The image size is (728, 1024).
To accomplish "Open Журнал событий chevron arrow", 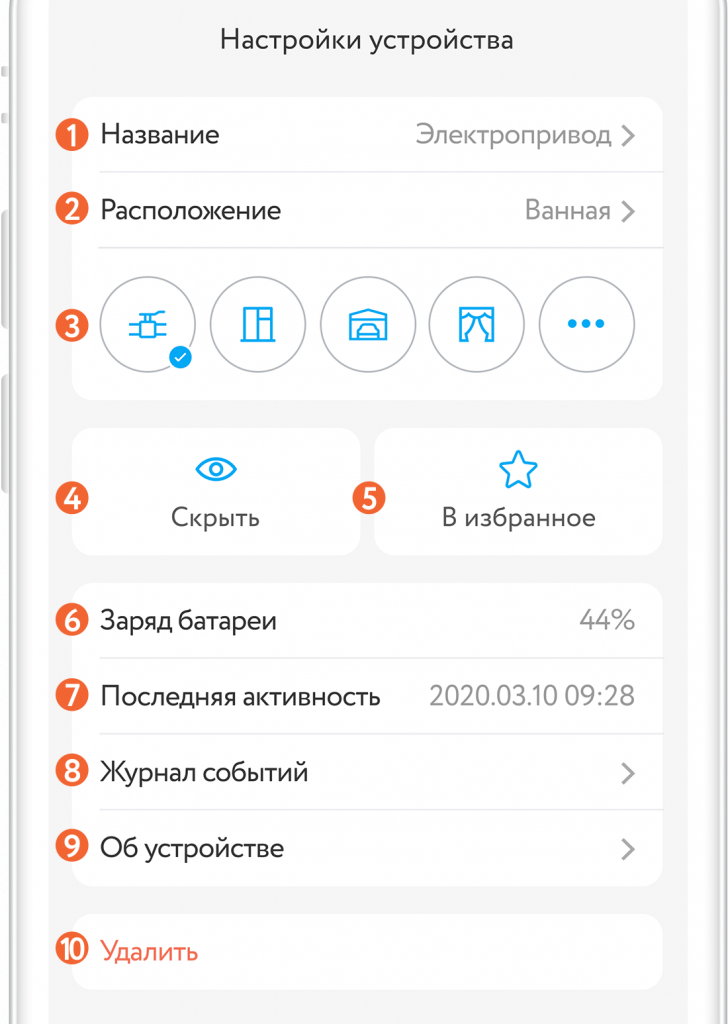I will click(x=628, y=773).
